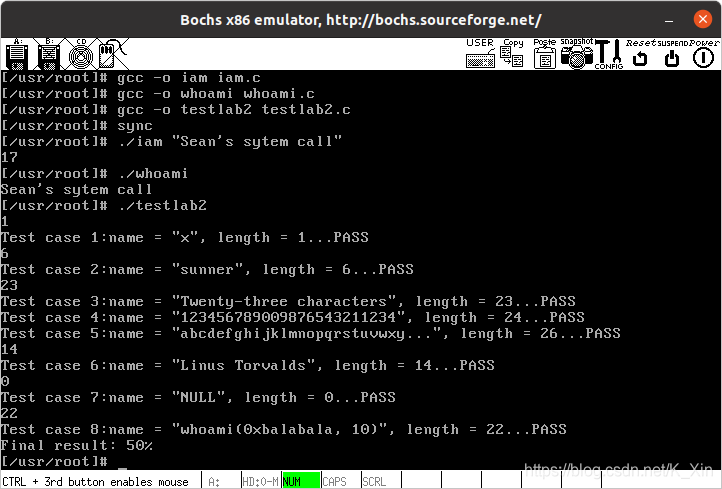Click the A: status bar entry
Image resolution: width=722 pixels, height=489 pixels.
[214, 481]
